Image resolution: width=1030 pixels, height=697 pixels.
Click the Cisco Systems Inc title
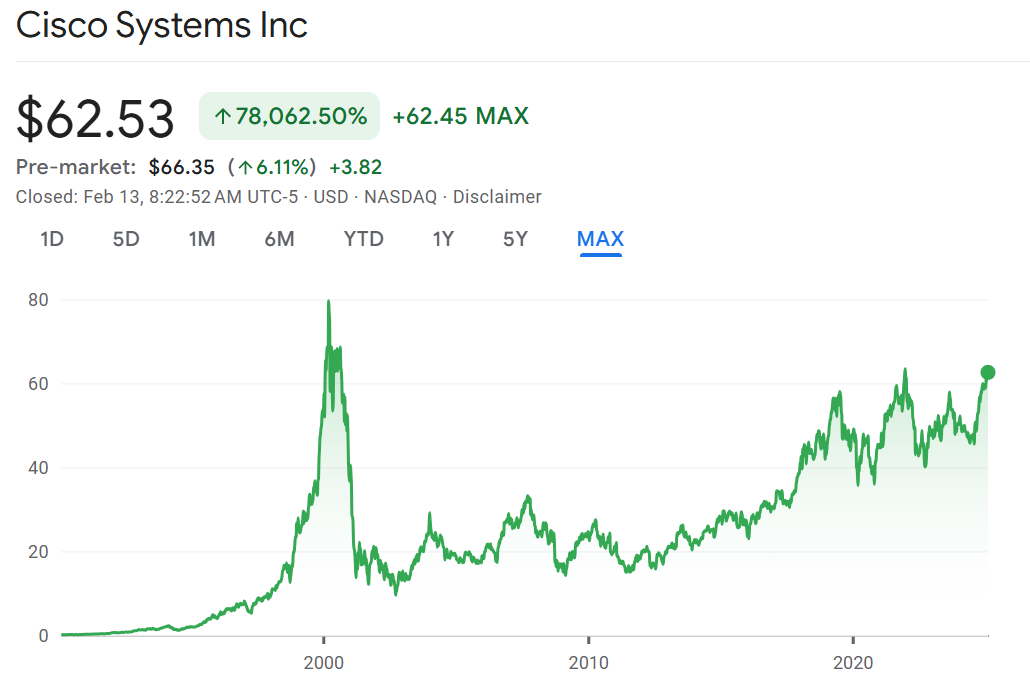(x=162, y=26)
